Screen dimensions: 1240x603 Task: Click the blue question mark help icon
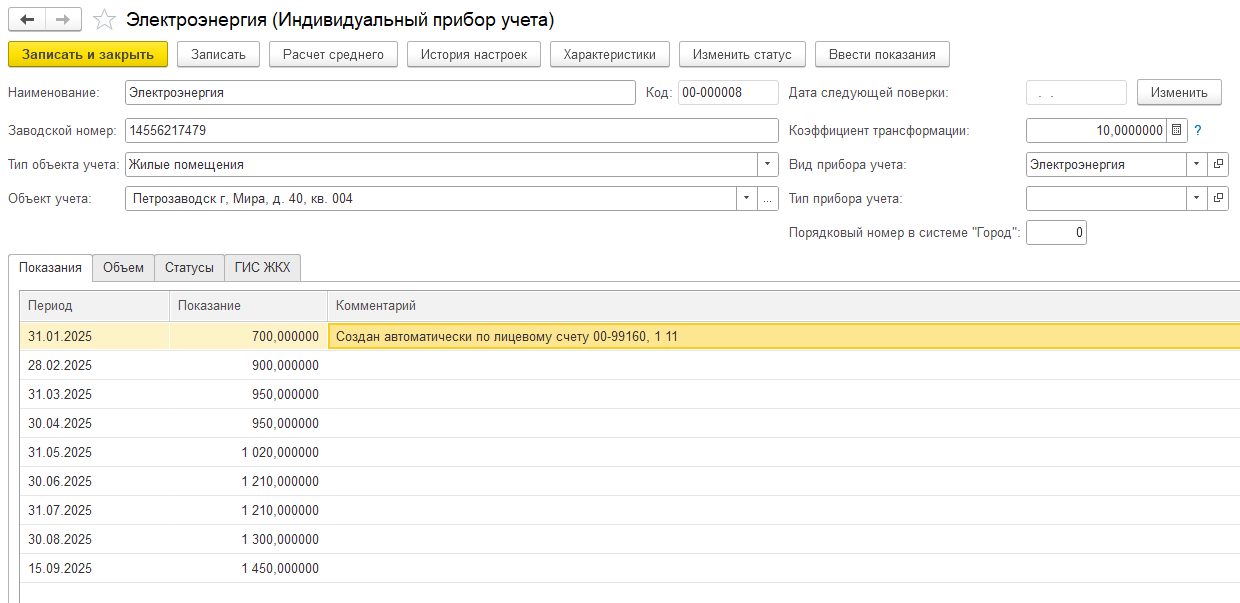1197,131
